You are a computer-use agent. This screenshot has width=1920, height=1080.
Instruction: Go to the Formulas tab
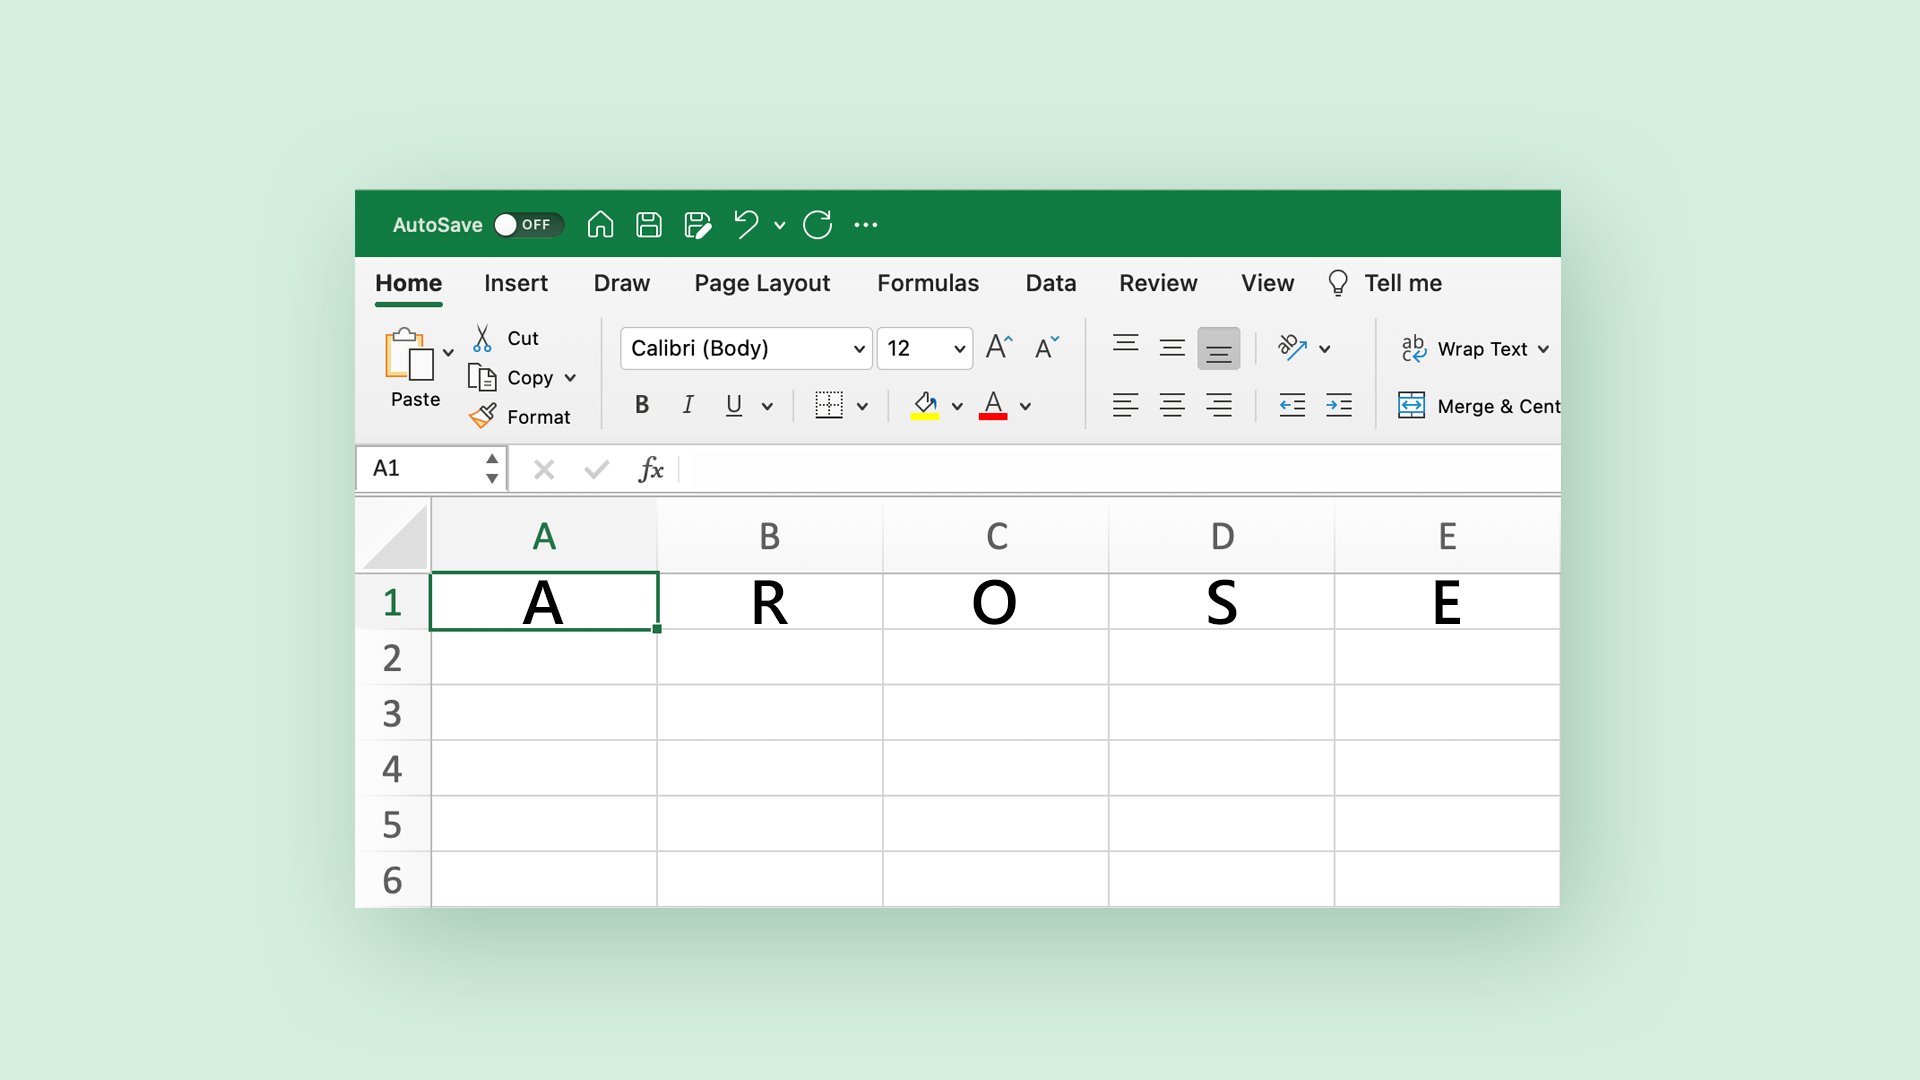pyautogui.click(x=928, y=283)
